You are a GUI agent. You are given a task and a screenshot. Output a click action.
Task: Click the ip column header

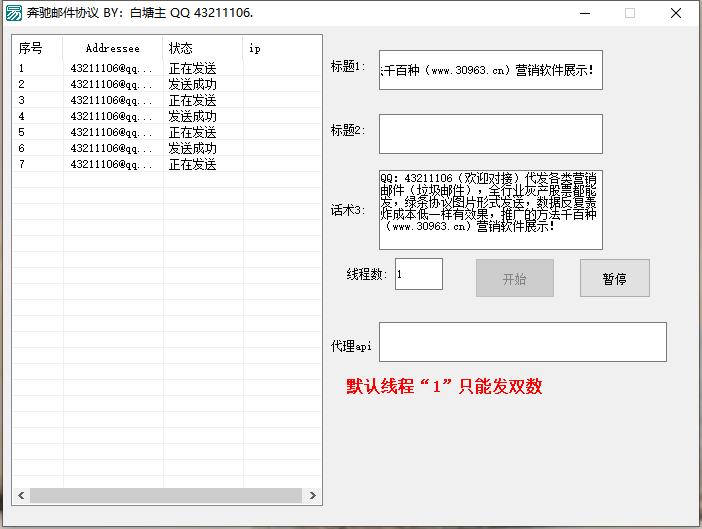tap(282, 48)
